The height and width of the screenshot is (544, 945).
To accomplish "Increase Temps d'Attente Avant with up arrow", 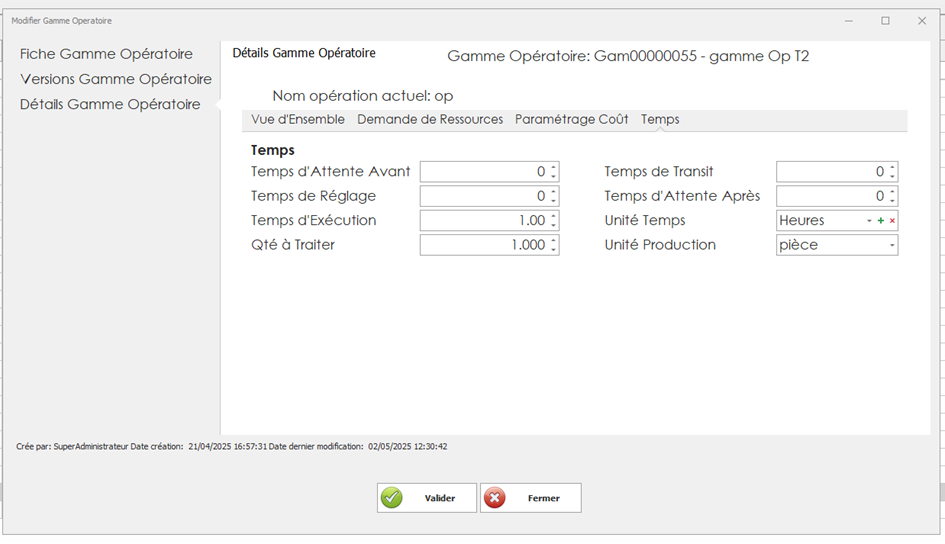I will coord(554,168).
